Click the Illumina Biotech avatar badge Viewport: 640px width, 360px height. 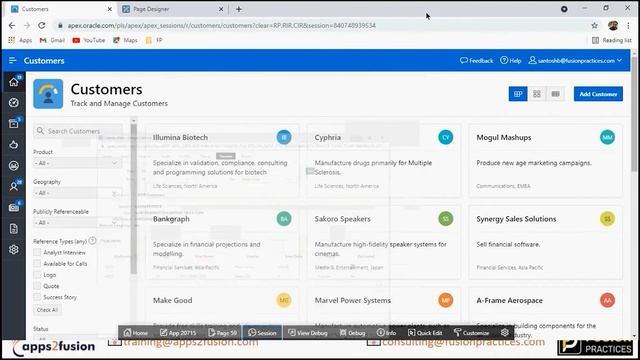284,137
